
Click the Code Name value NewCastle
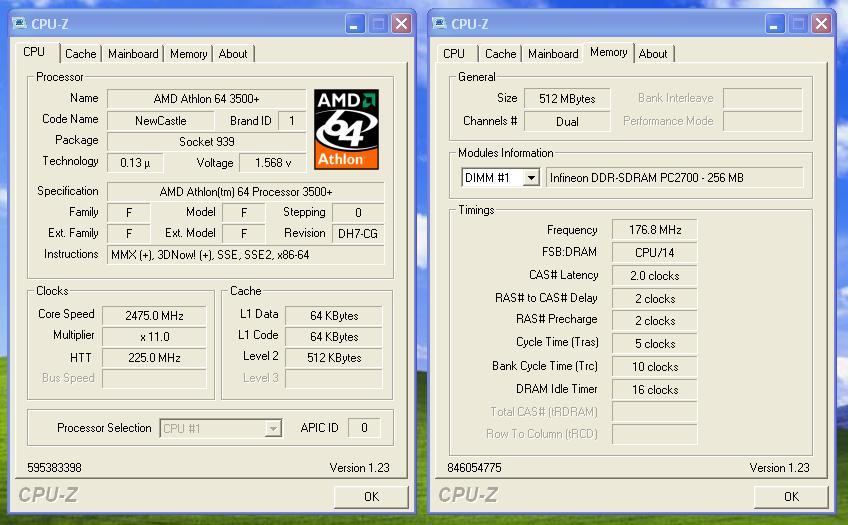tap(161, 121)
